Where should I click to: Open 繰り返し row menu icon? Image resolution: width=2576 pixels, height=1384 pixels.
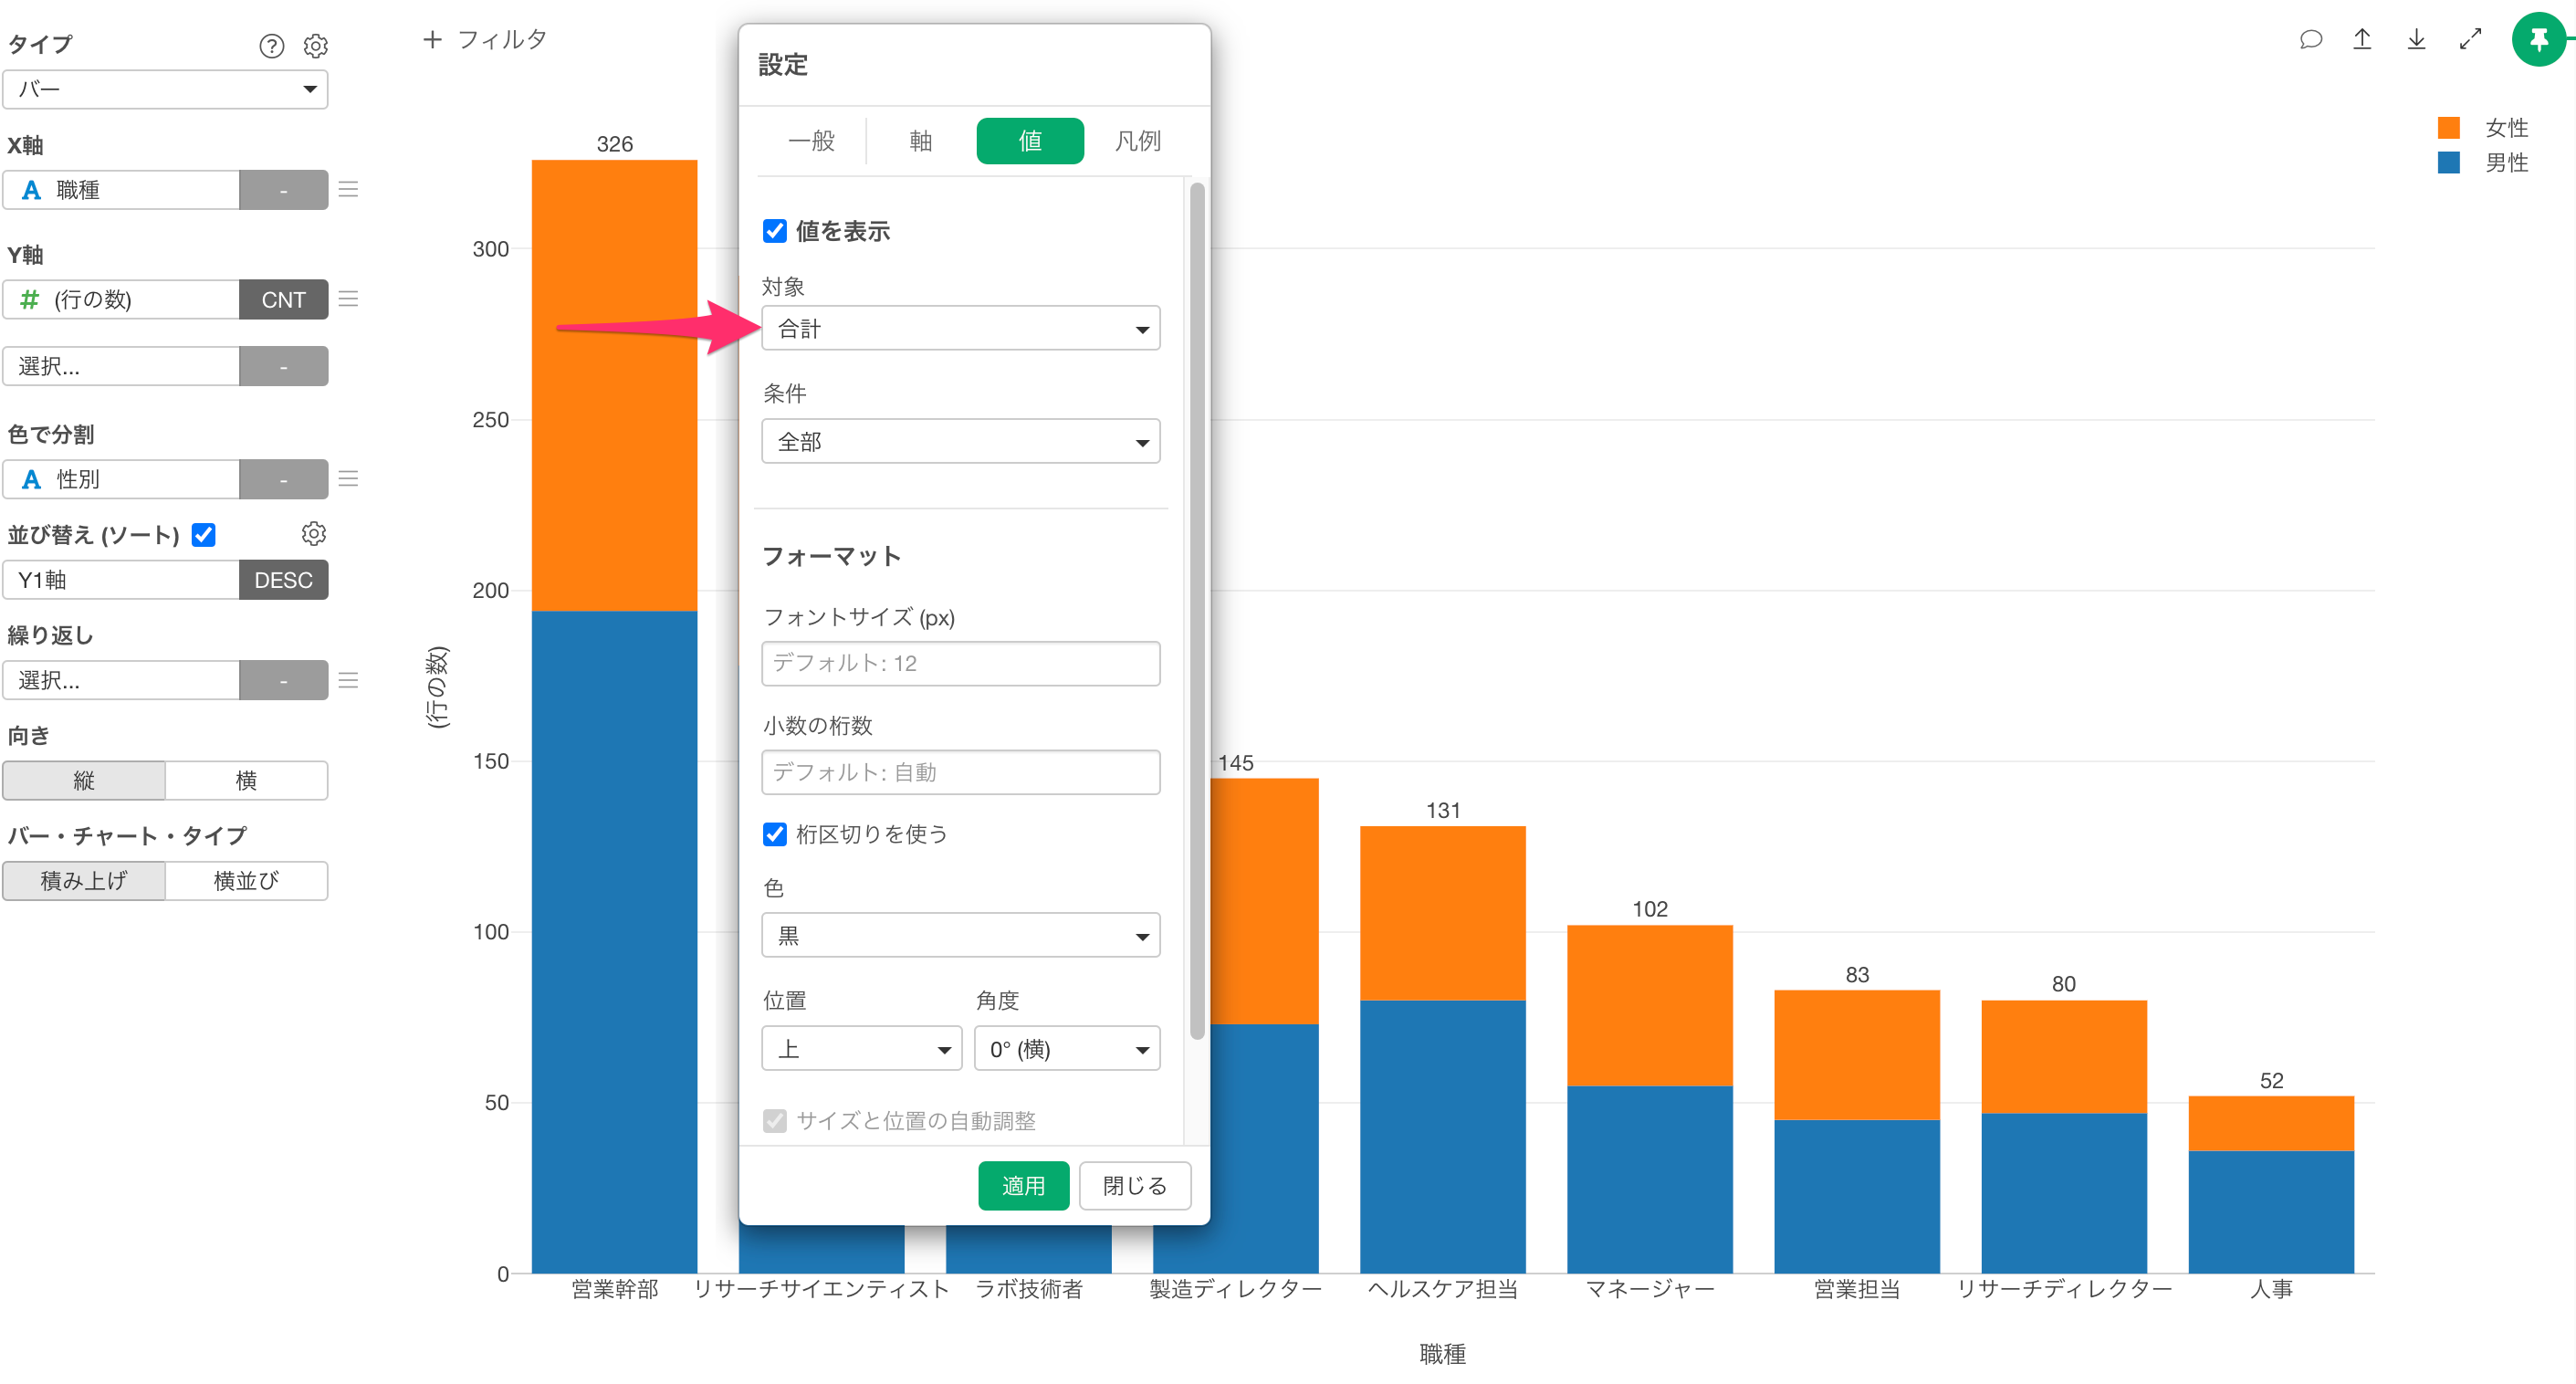point(348,680)
